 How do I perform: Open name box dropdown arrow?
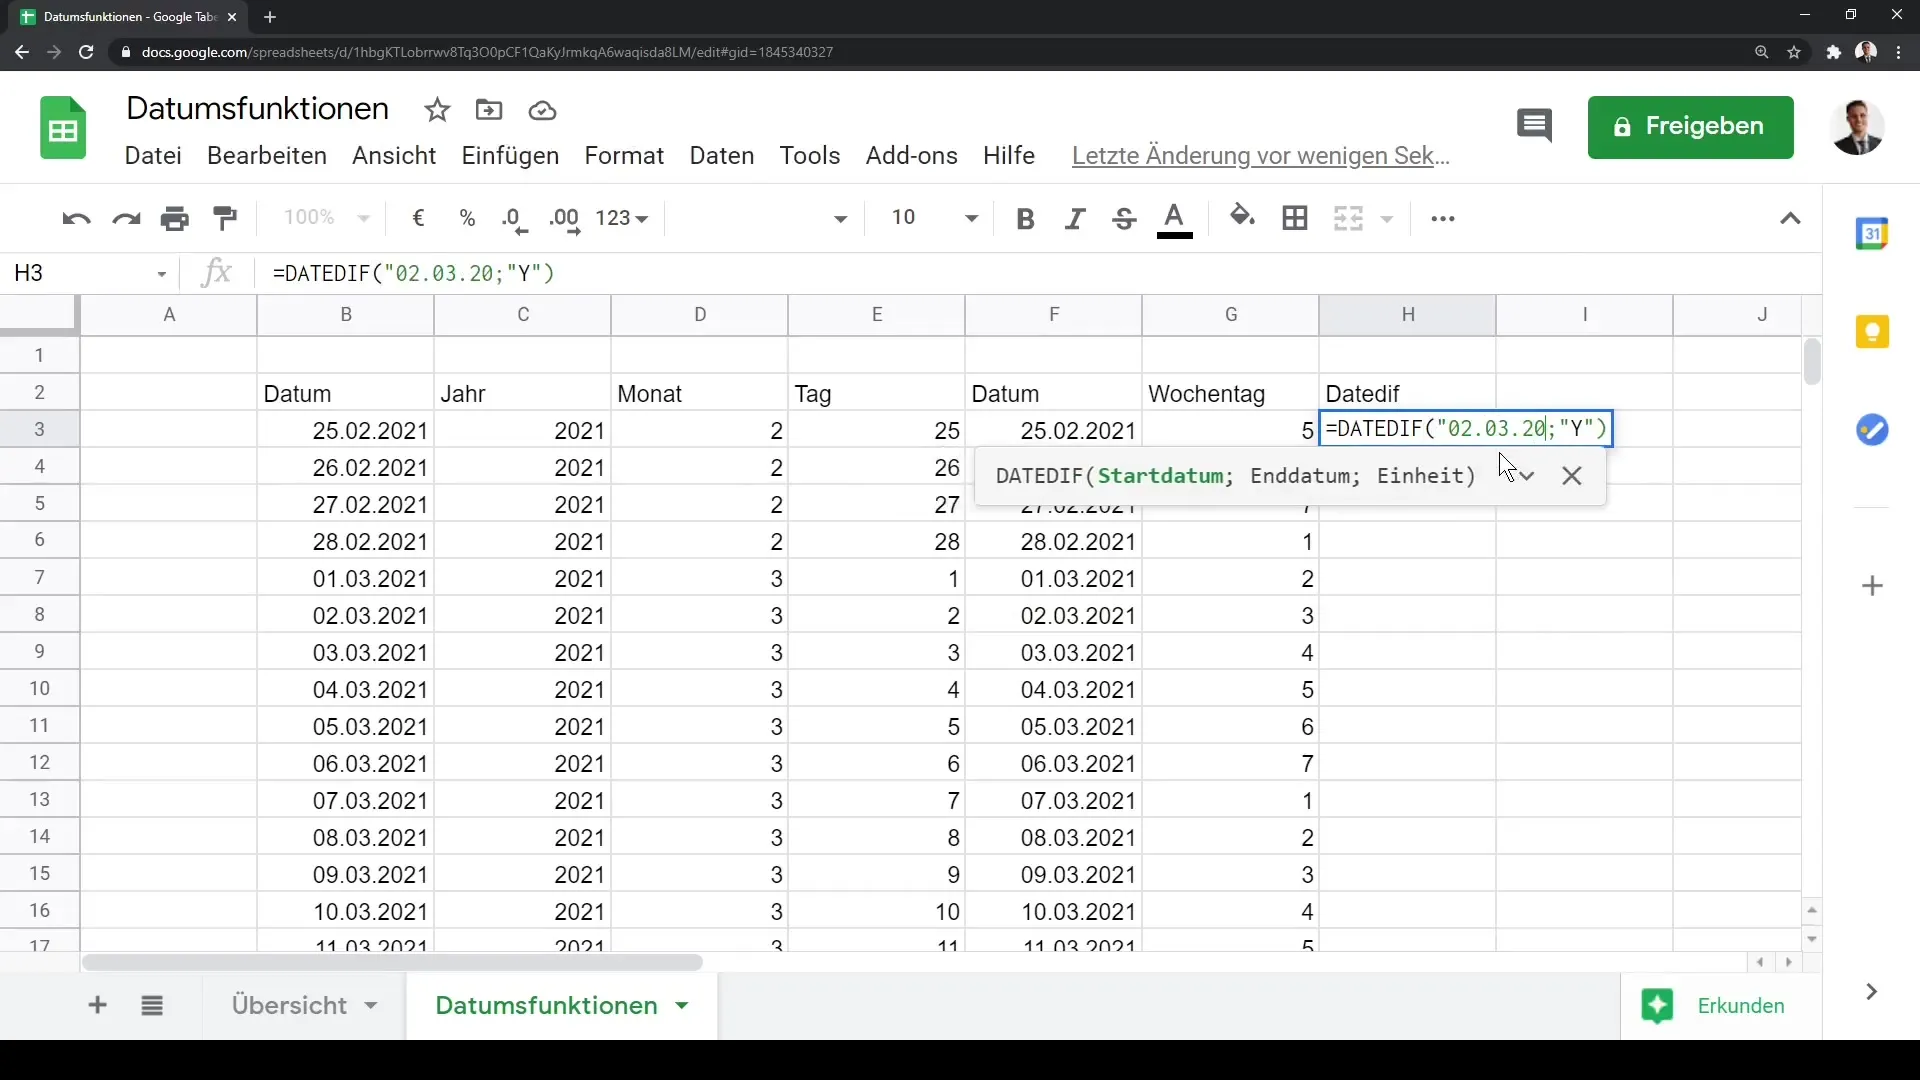coord(161,274)
